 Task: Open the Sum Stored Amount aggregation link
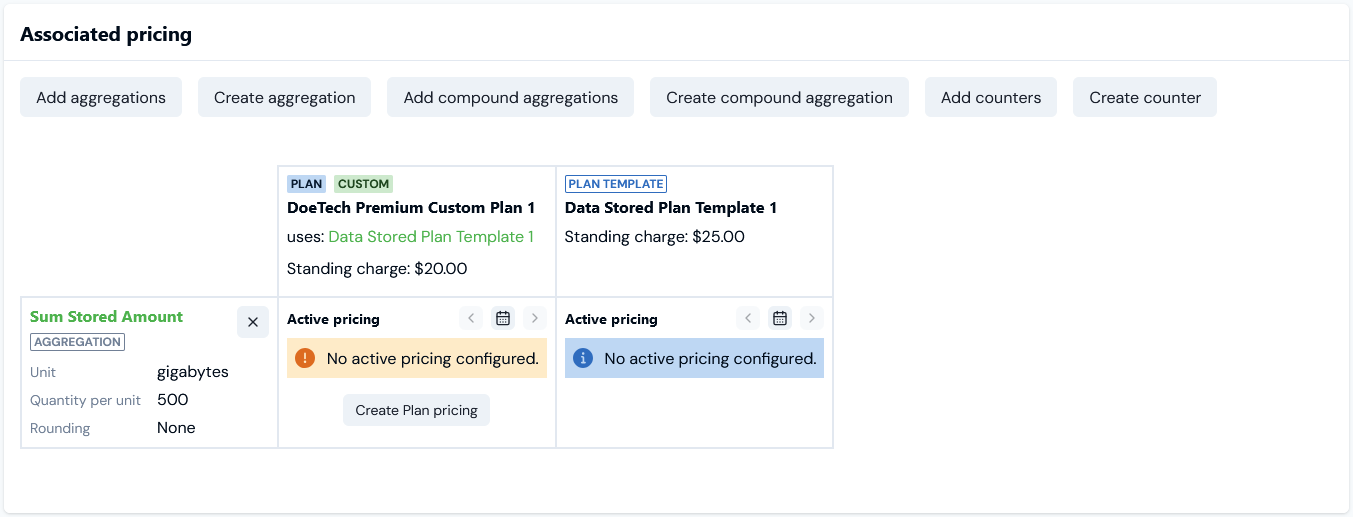pyautogui.click(x=106, y=316)
